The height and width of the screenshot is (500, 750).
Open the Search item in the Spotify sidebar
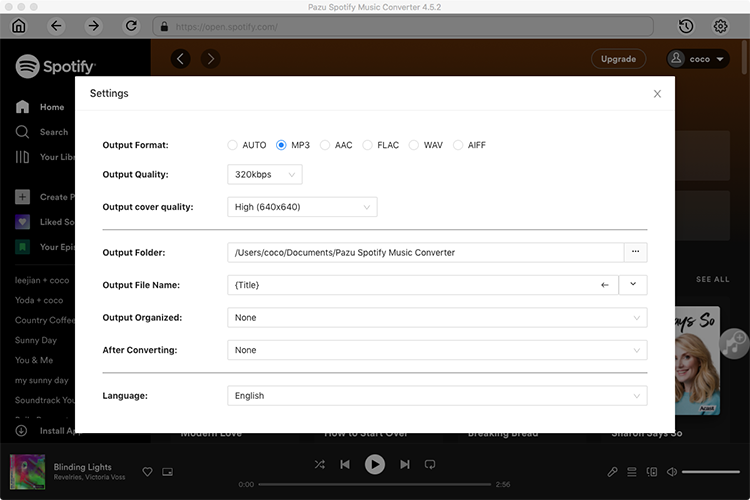pyautogui.click(x=53, y=132)
